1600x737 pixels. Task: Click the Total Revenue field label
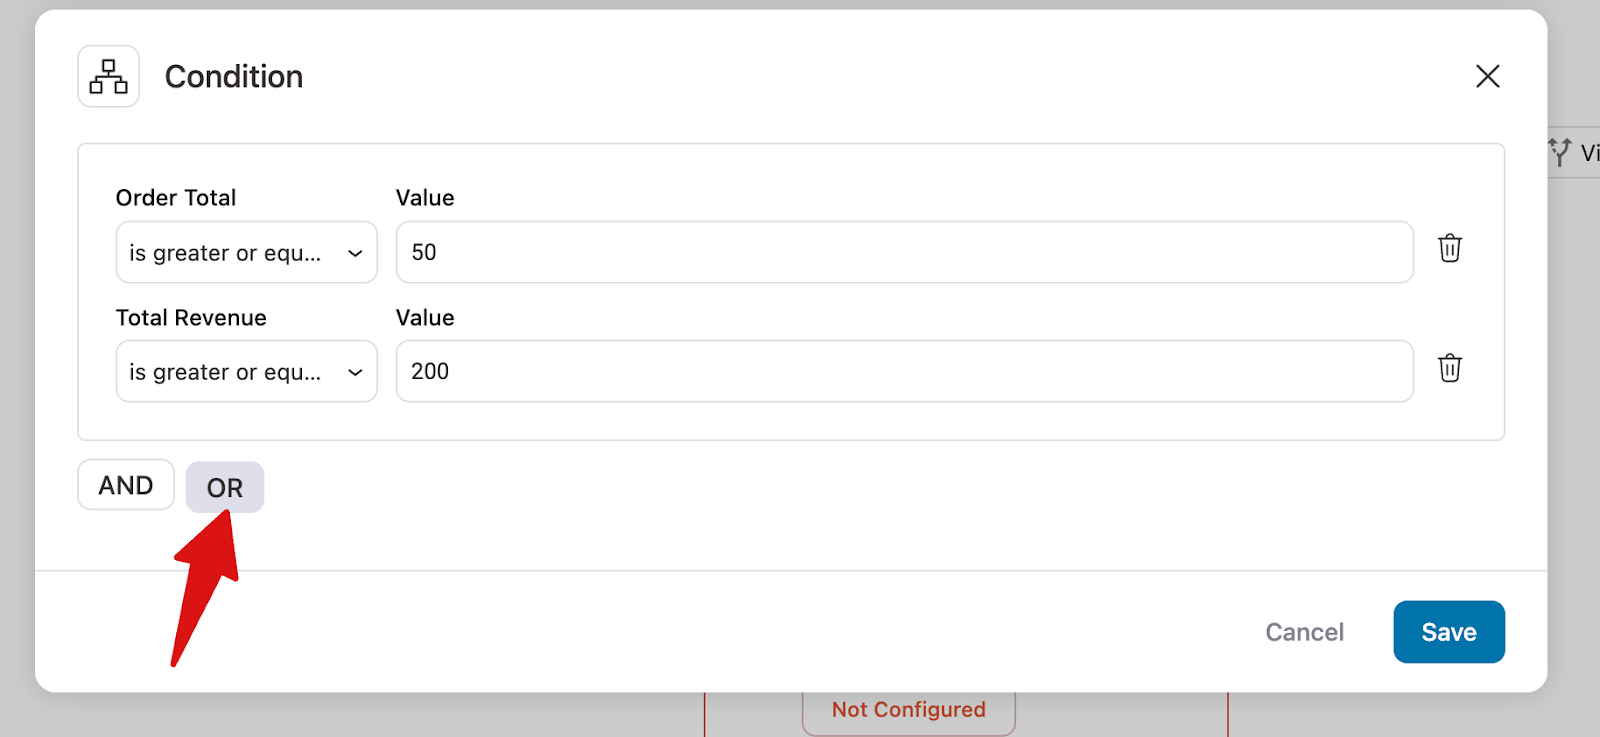[x=191, y=318]
